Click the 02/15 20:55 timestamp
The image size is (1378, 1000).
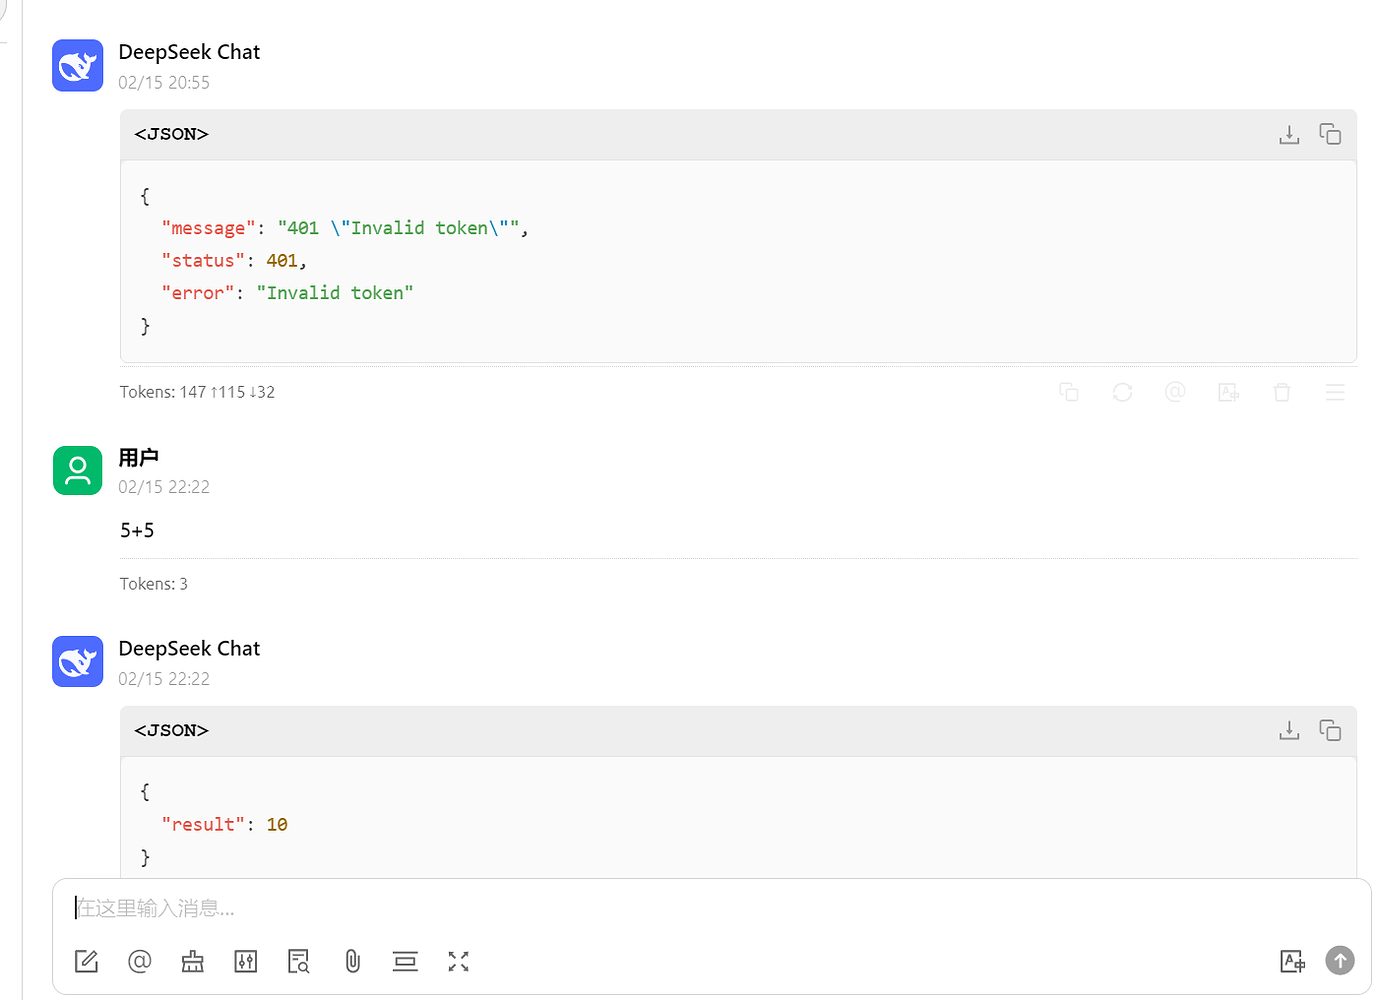pos(164,83)
